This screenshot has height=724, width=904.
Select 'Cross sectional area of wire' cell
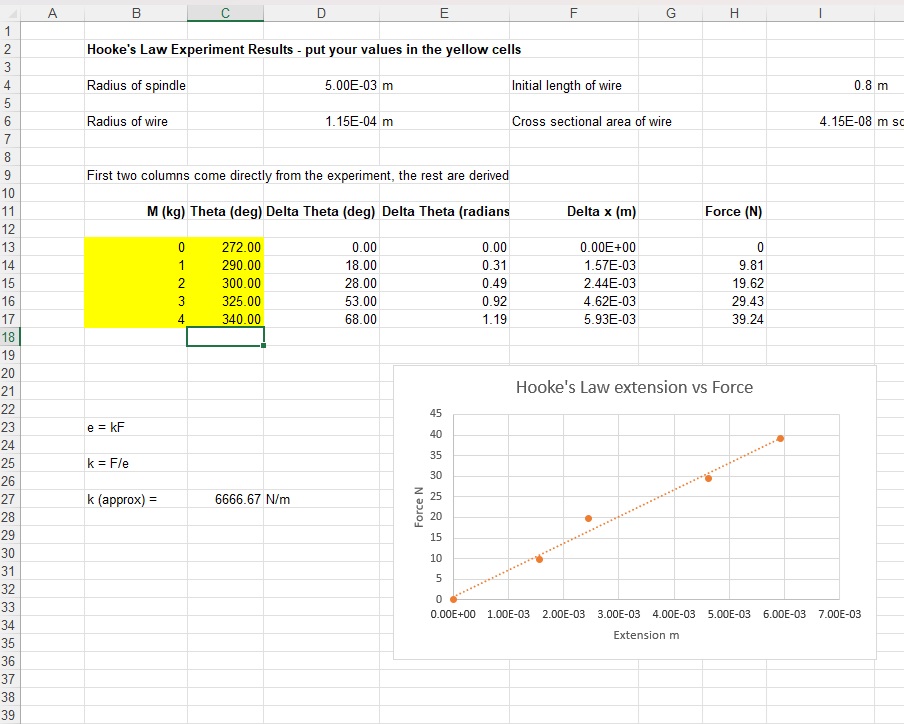[x=592, y=121]
